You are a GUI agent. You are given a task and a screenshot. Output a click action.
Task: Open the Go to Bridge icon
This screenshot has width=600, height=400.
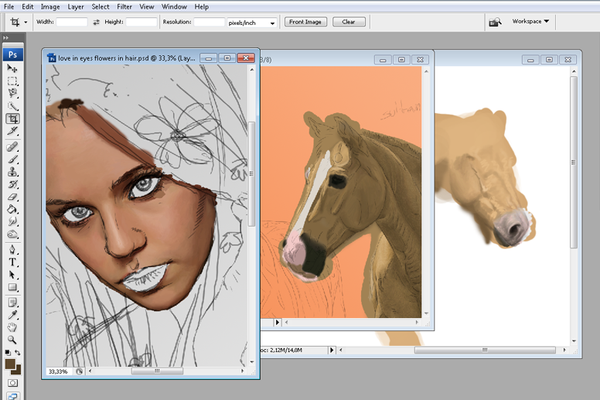(x=495, y=22)
